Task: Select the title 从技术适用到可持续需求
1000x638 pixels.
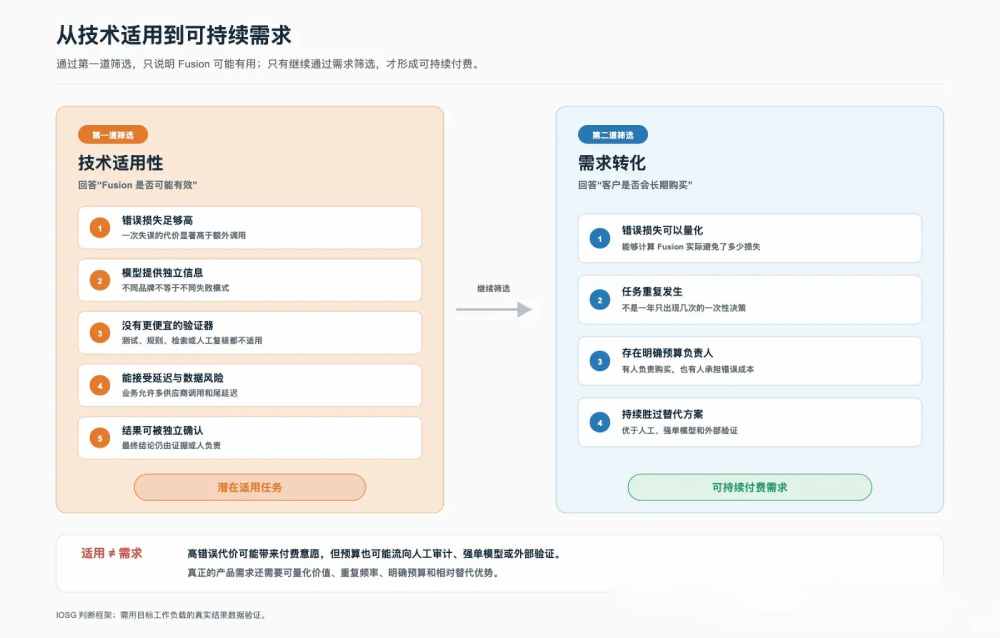Action: coord(174,34)
